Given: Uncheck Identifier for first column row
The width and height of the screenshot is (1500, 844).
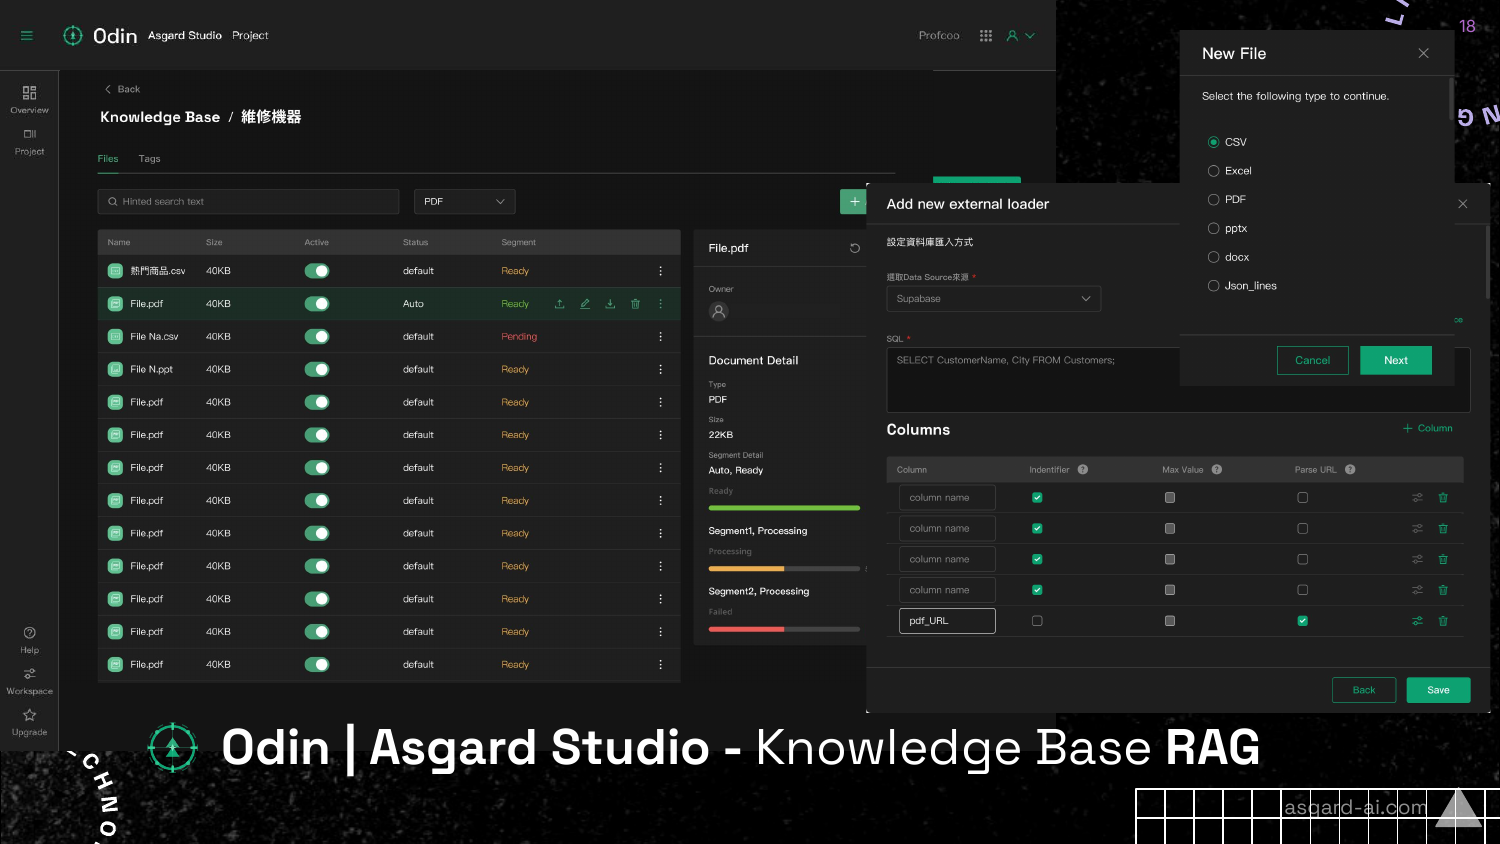Looking at the screenshot, I should coord(1037,498).
